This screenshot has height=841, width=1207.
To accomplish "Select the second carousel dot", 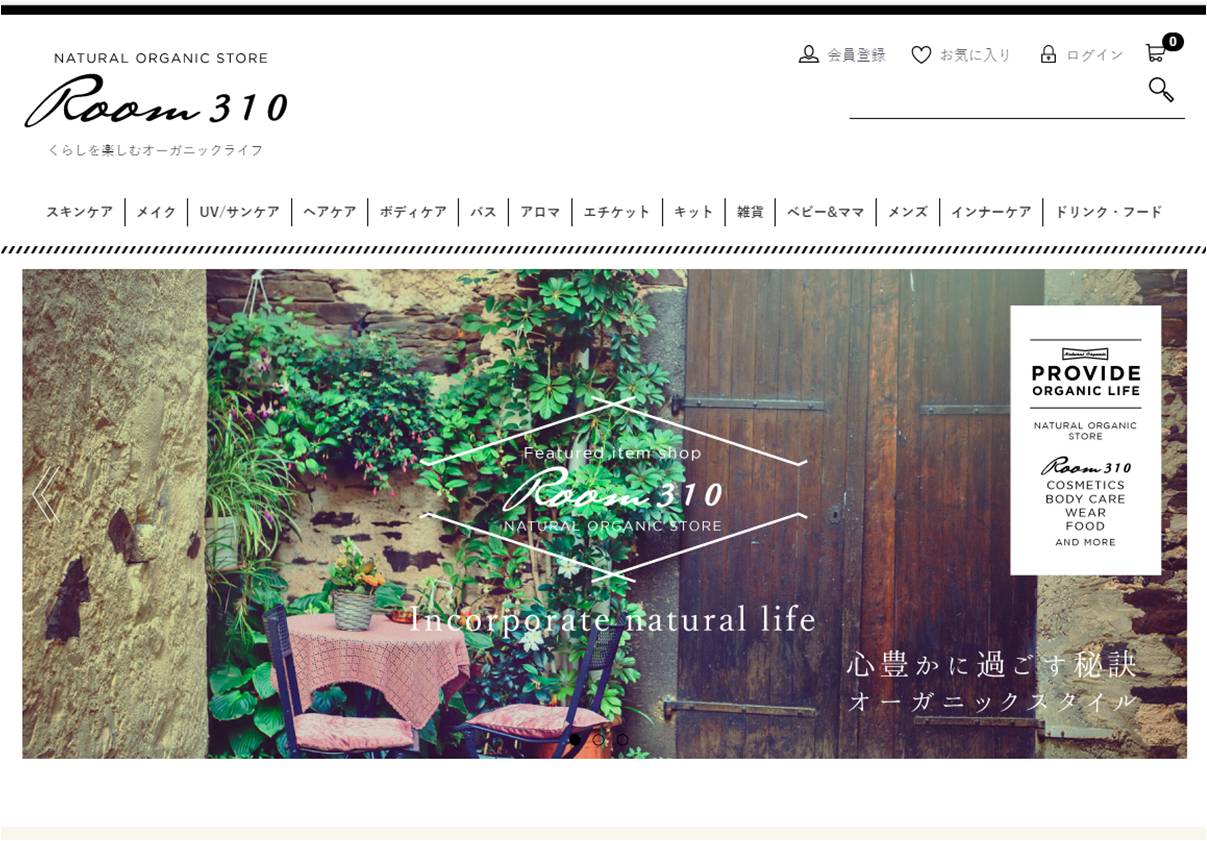I will pos(598,740).
